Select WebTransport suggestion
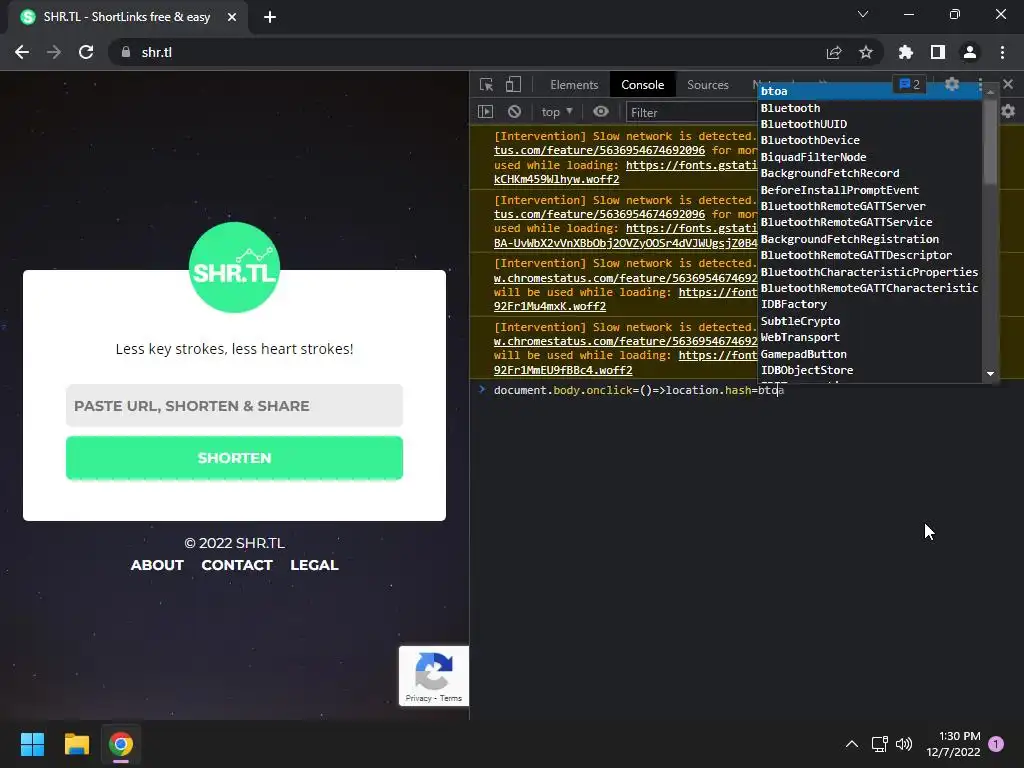1024x768 pixels. pos(869,338)
